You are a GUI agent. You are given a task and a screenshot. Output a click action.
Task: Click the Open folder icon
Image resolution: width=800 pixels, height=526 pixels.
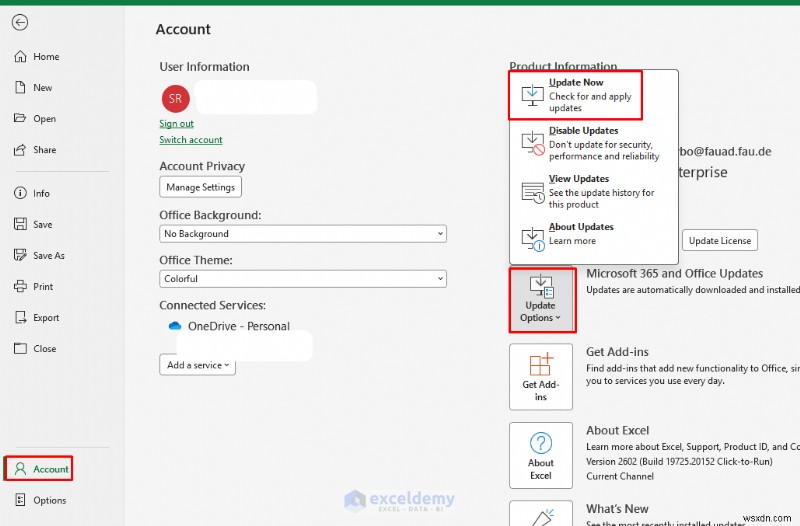20,118
